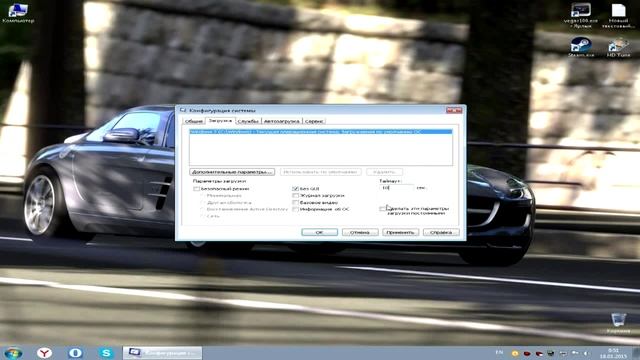The height and width of the screenshot is (360, 640).
Task: Click the Применить button
Action: [x=400, y=232]
